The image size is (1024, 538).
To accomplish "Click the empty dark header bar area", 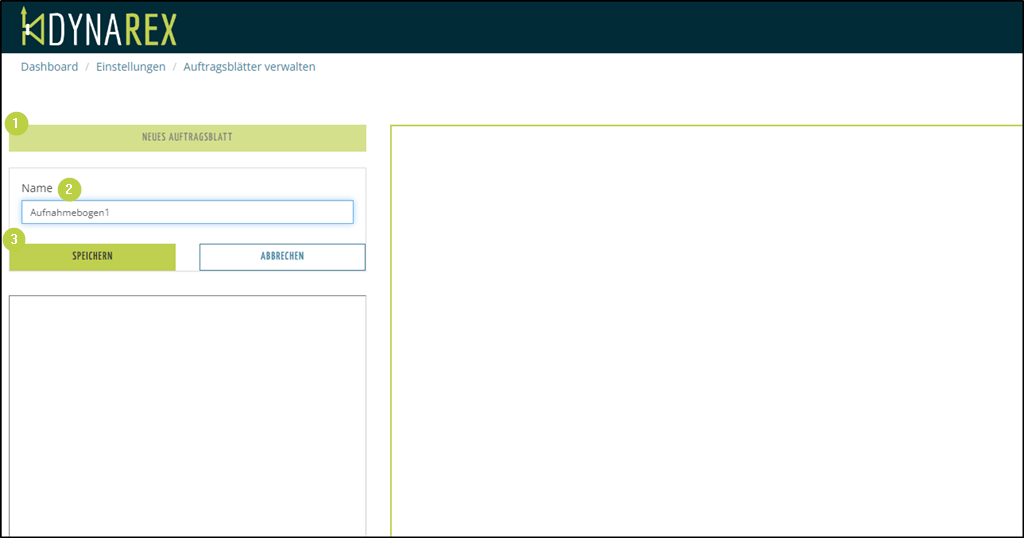I will [x=600, y=27].
